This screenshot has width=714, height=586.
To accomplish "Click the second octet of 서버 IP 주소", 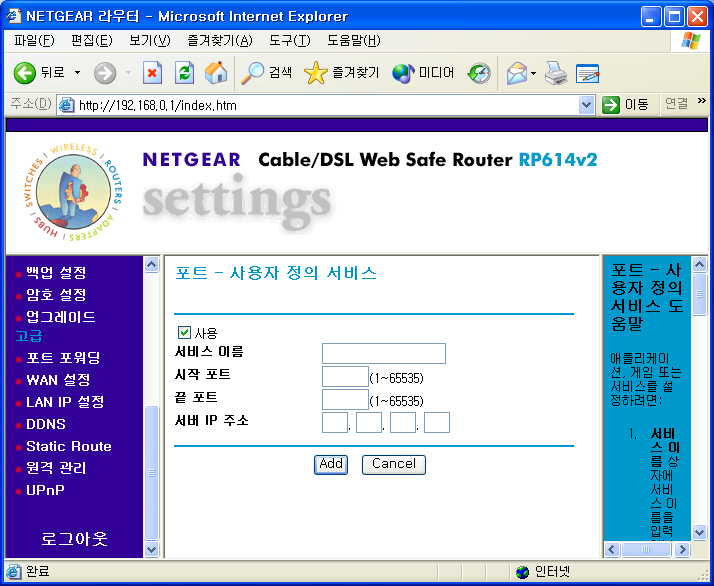I will (x=369, y=423).
